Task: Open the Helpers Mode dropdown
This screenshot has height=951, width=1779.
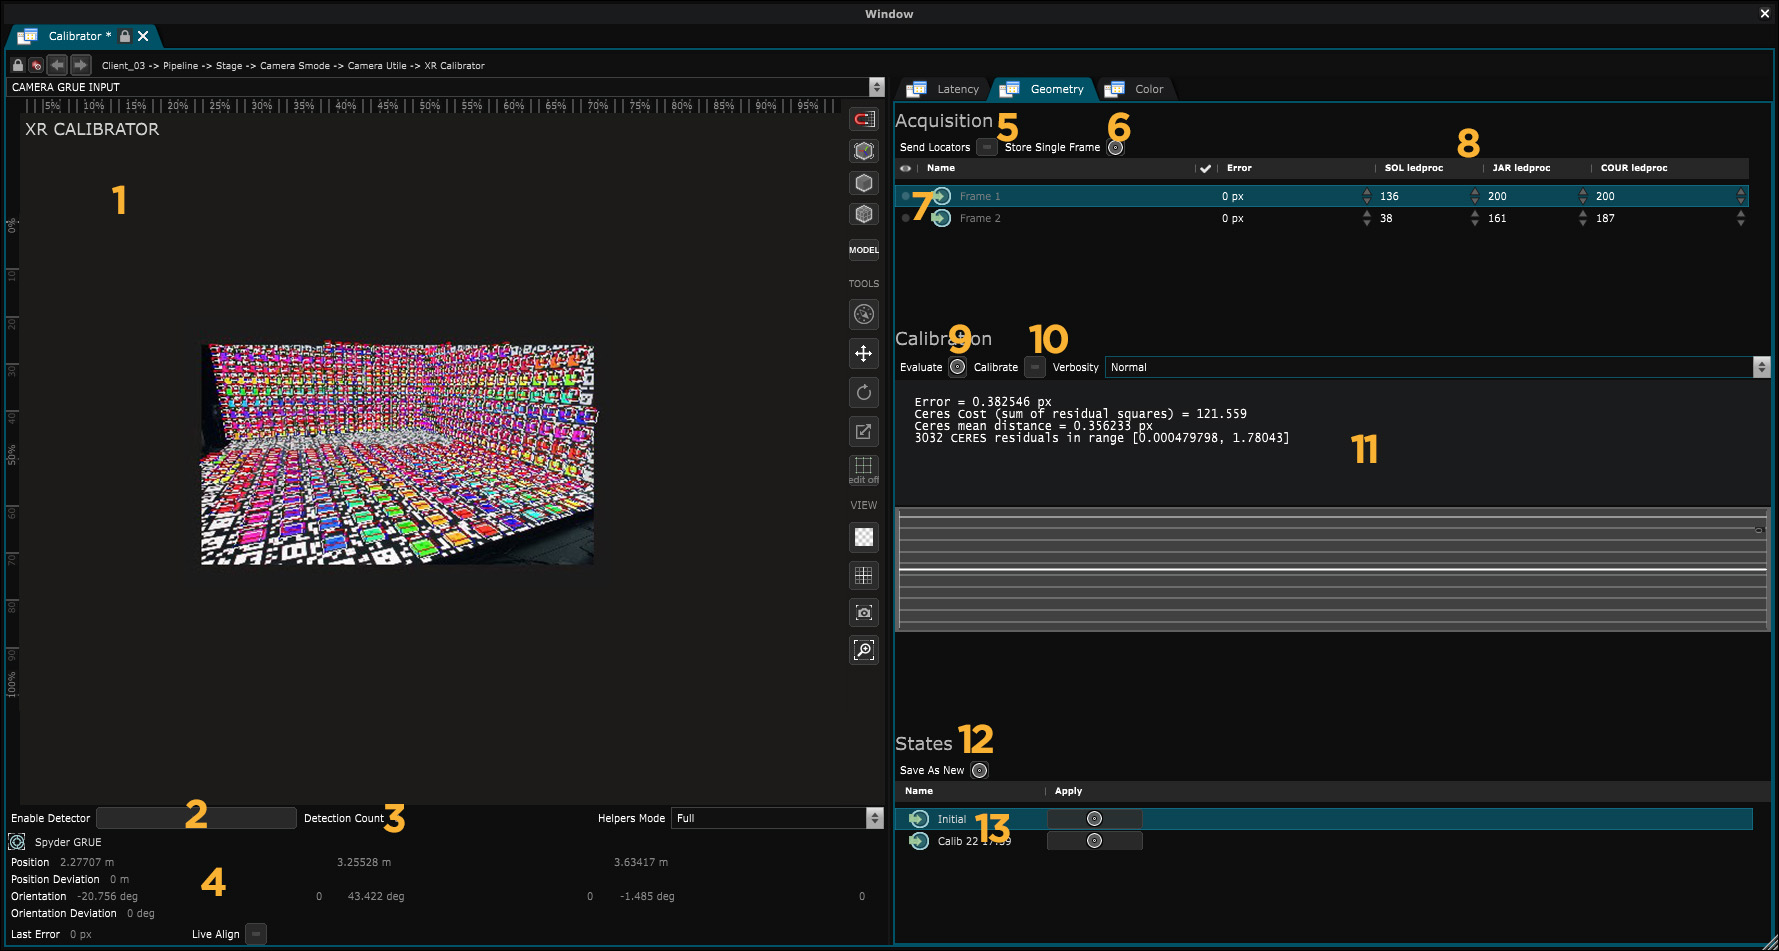Action: point(777,818)
